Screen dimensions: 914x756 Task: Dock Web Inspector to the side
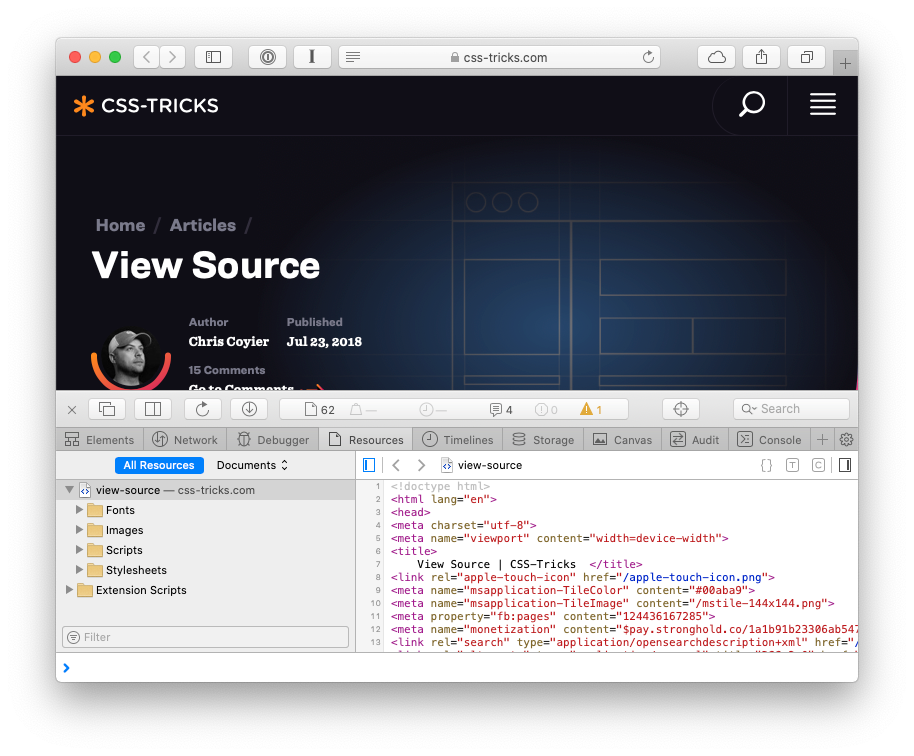pos(153,409)
